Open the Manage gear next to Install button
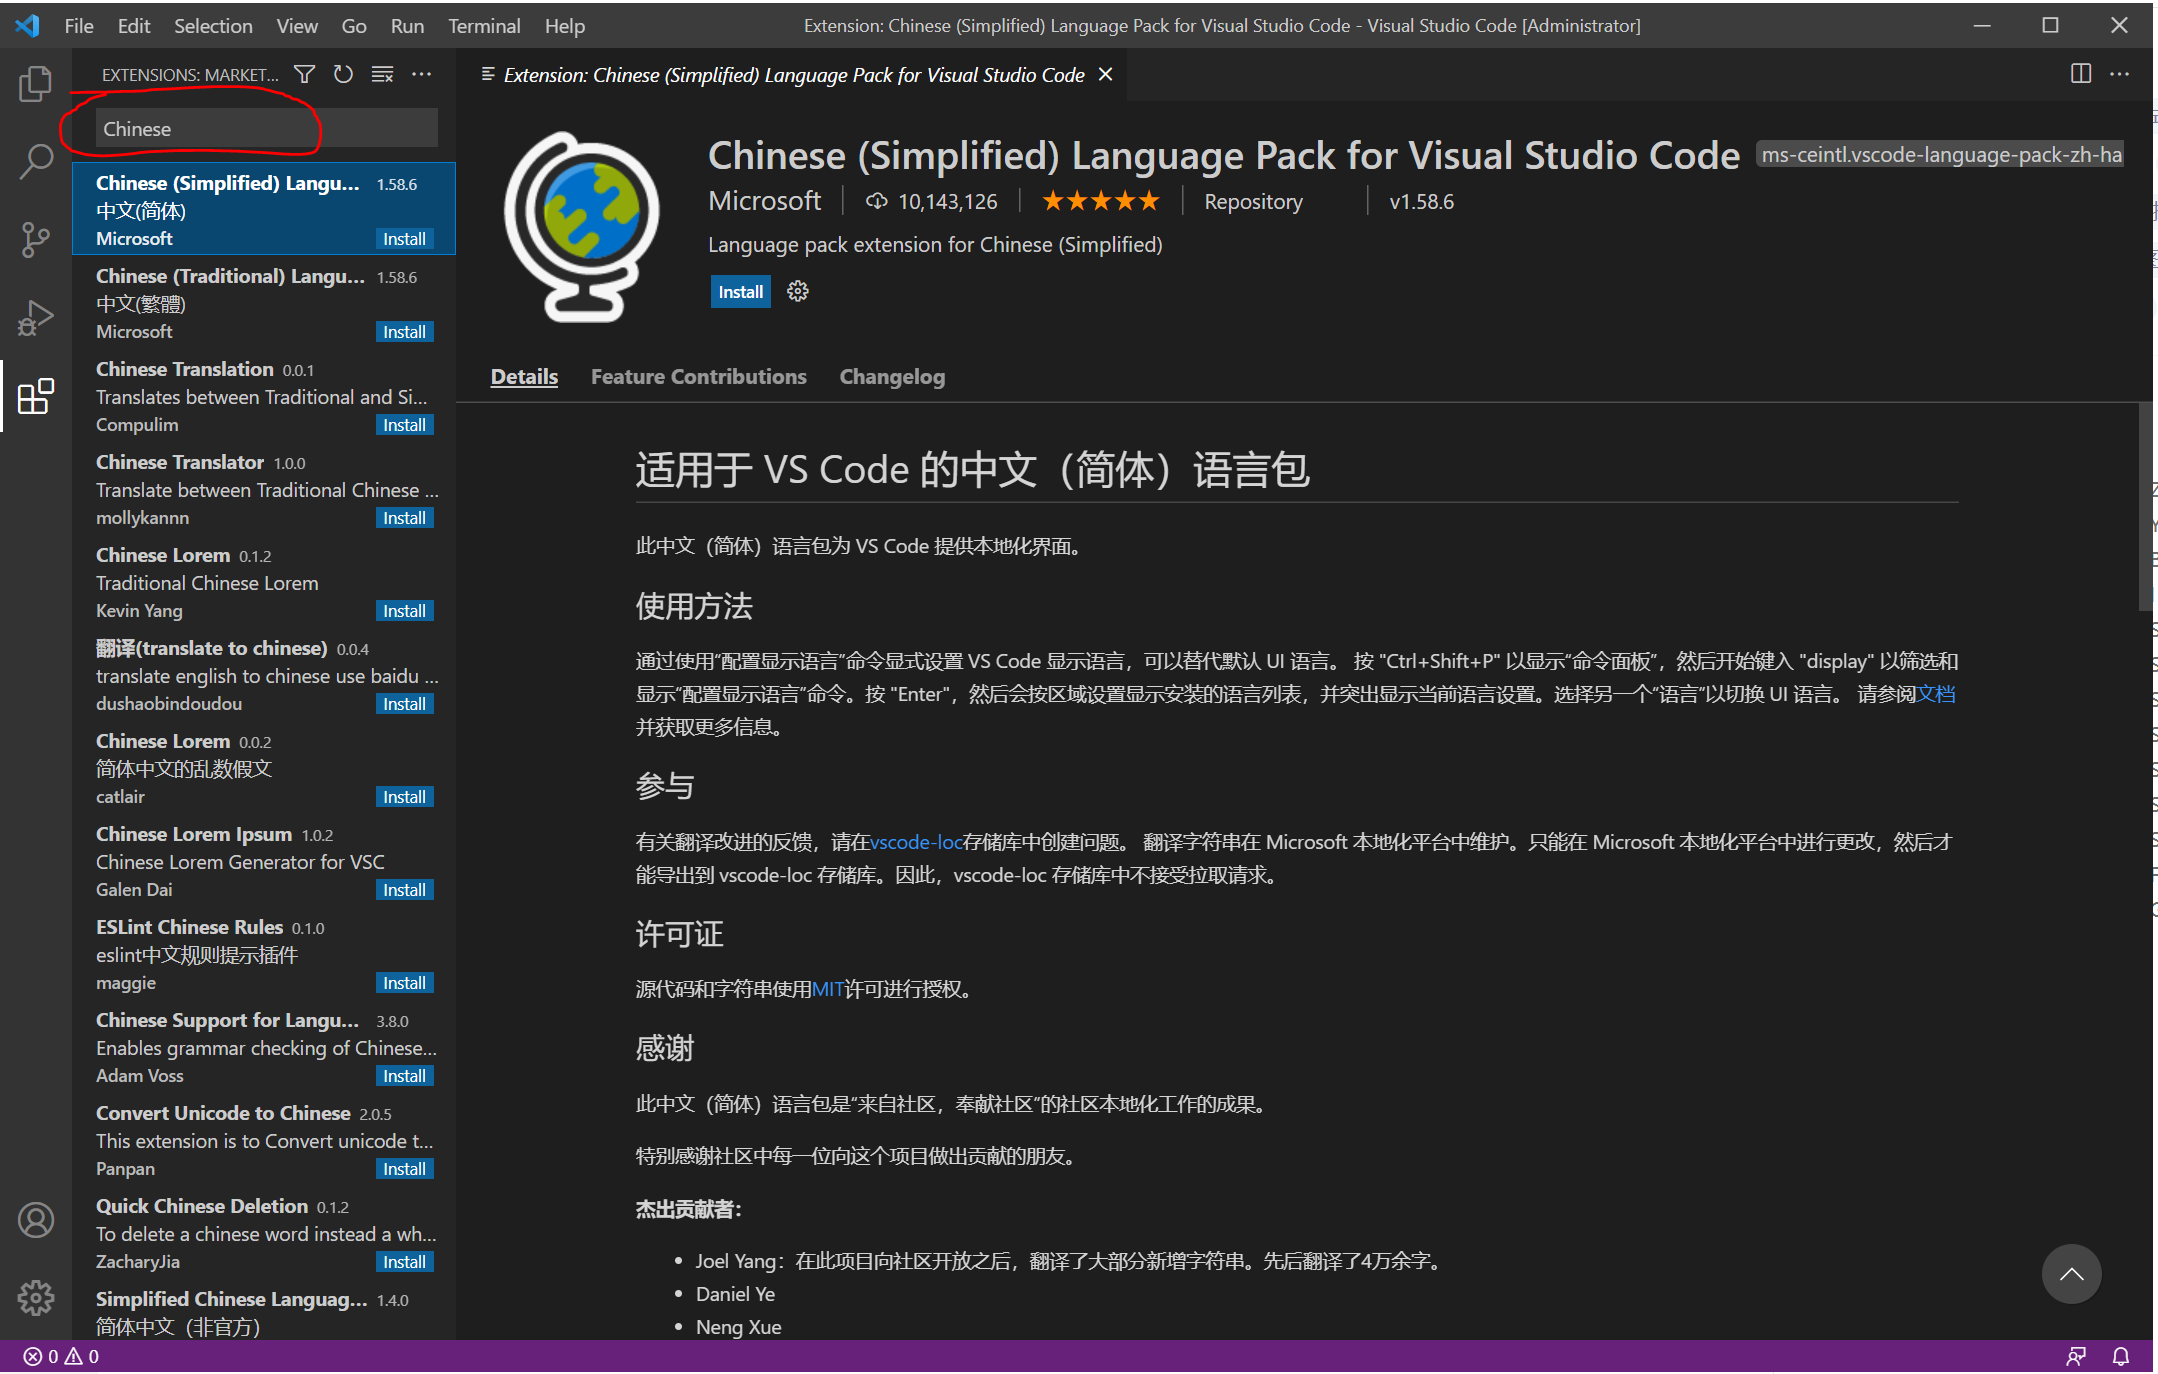 (796, 291)
